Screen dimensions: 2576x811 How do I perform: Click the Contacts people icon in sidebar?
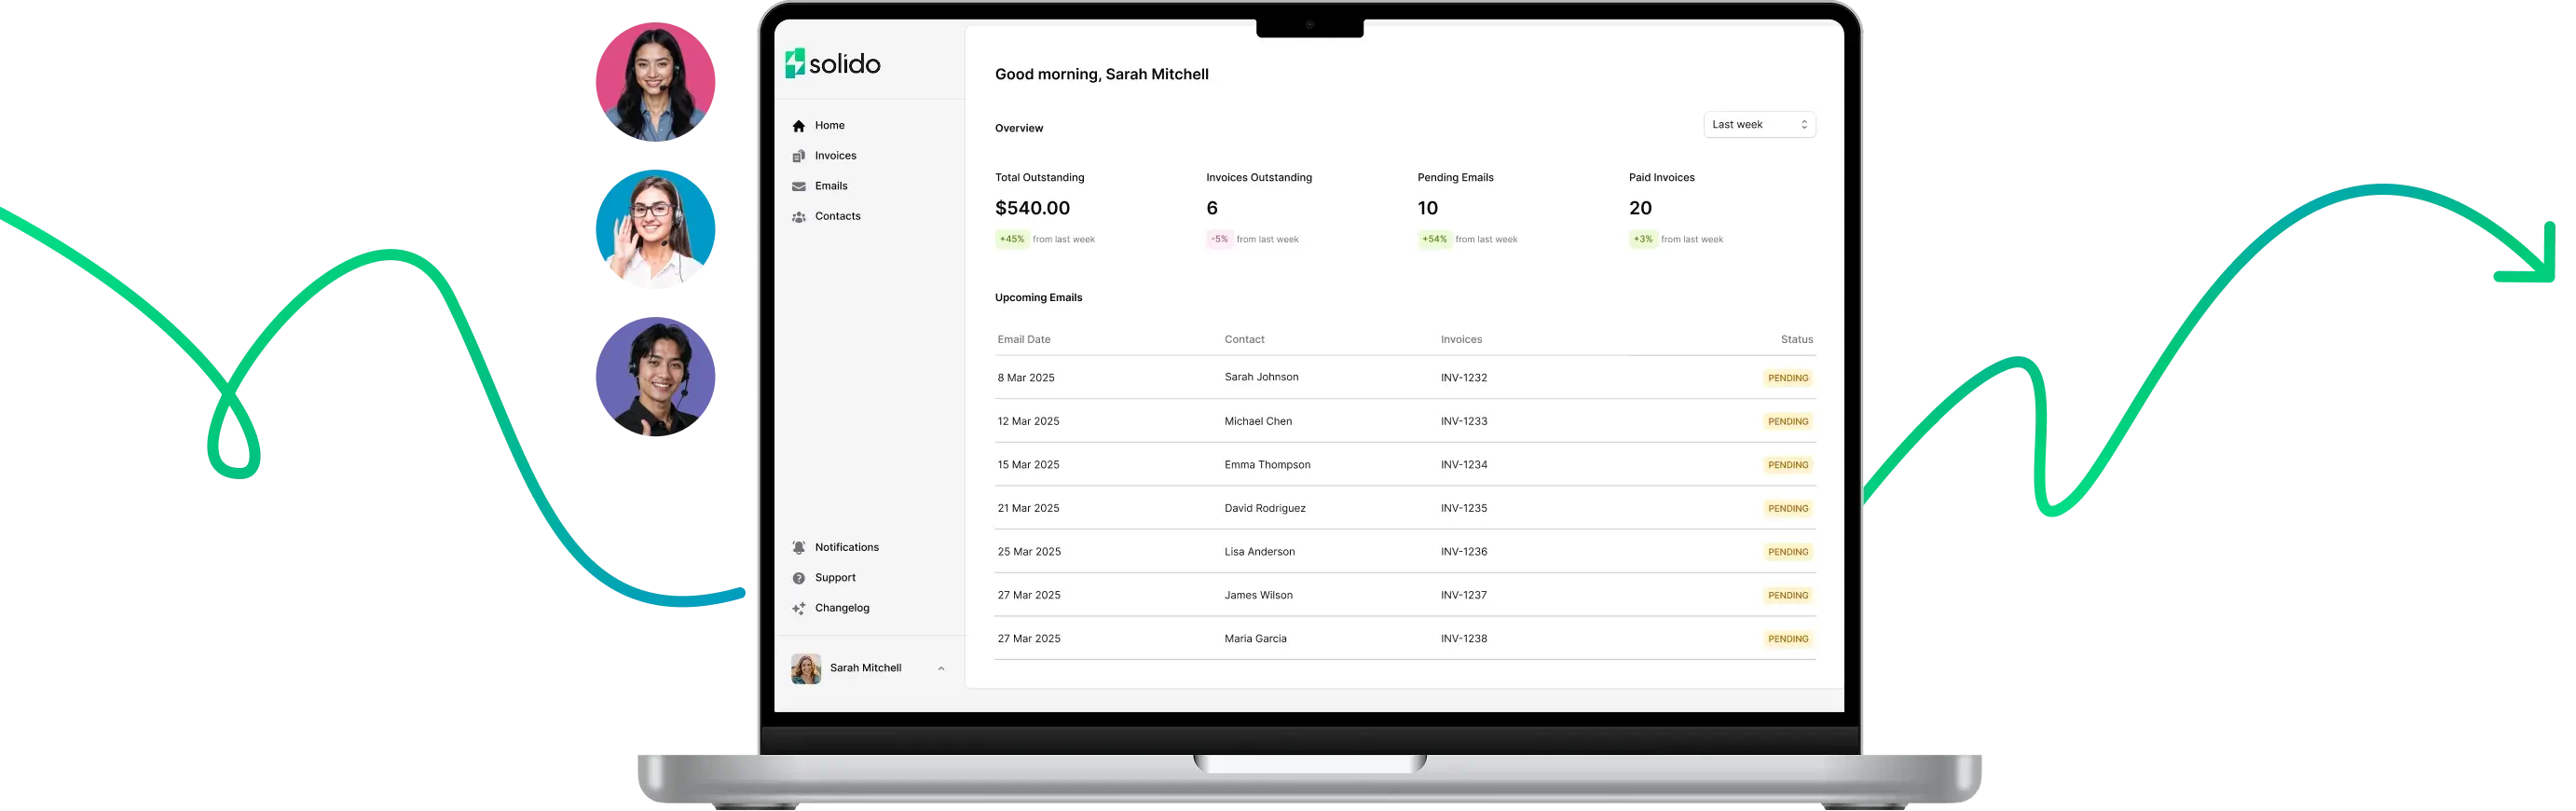tap(798, 217)
